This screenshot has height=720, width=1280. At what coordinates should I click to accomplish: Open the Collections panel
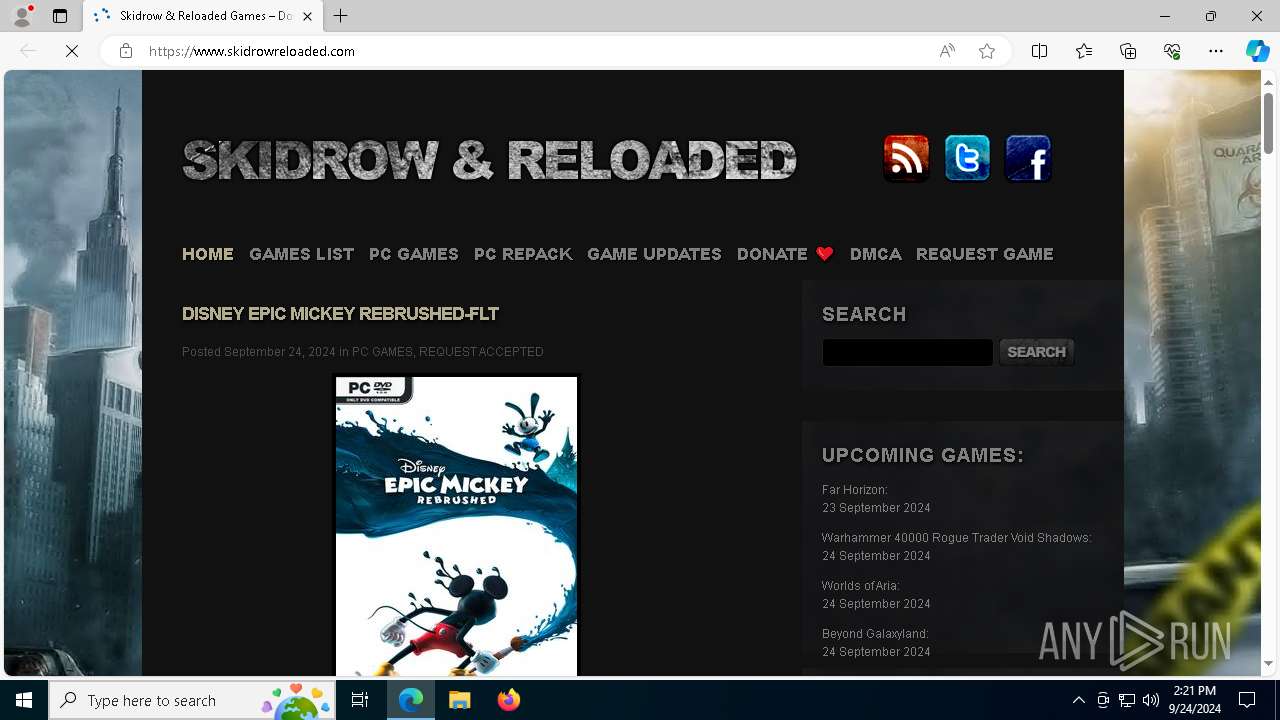(x=1128, y=51)
